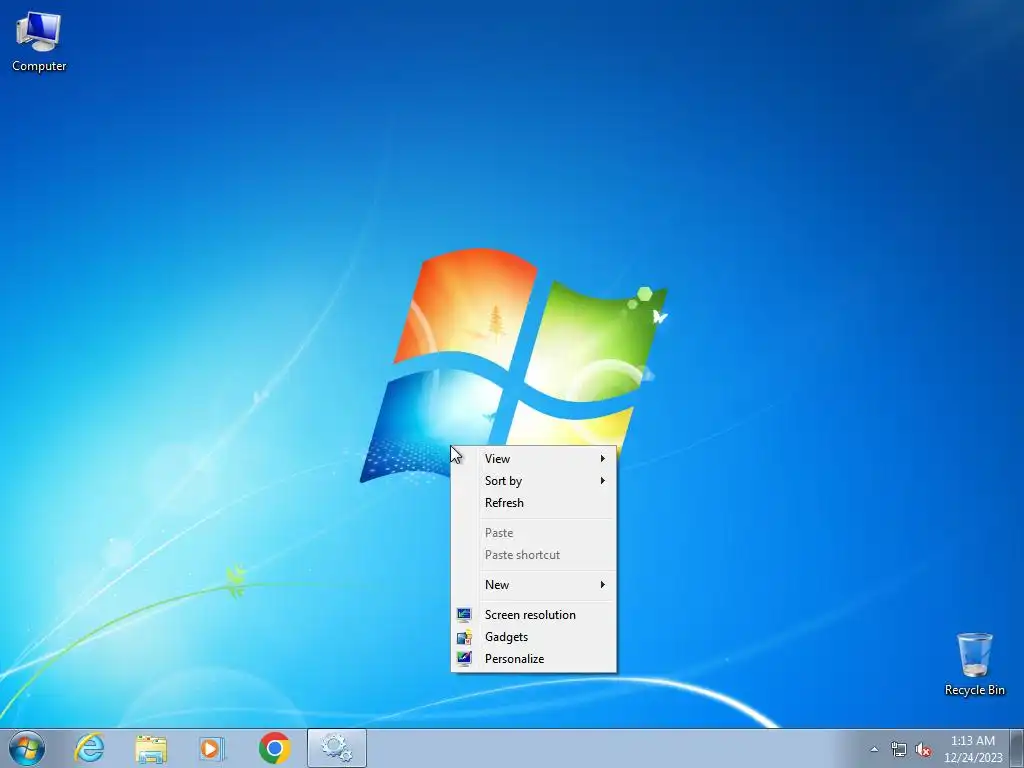
Task: Click the arrow next to Sort by
Action: (602, 481)
